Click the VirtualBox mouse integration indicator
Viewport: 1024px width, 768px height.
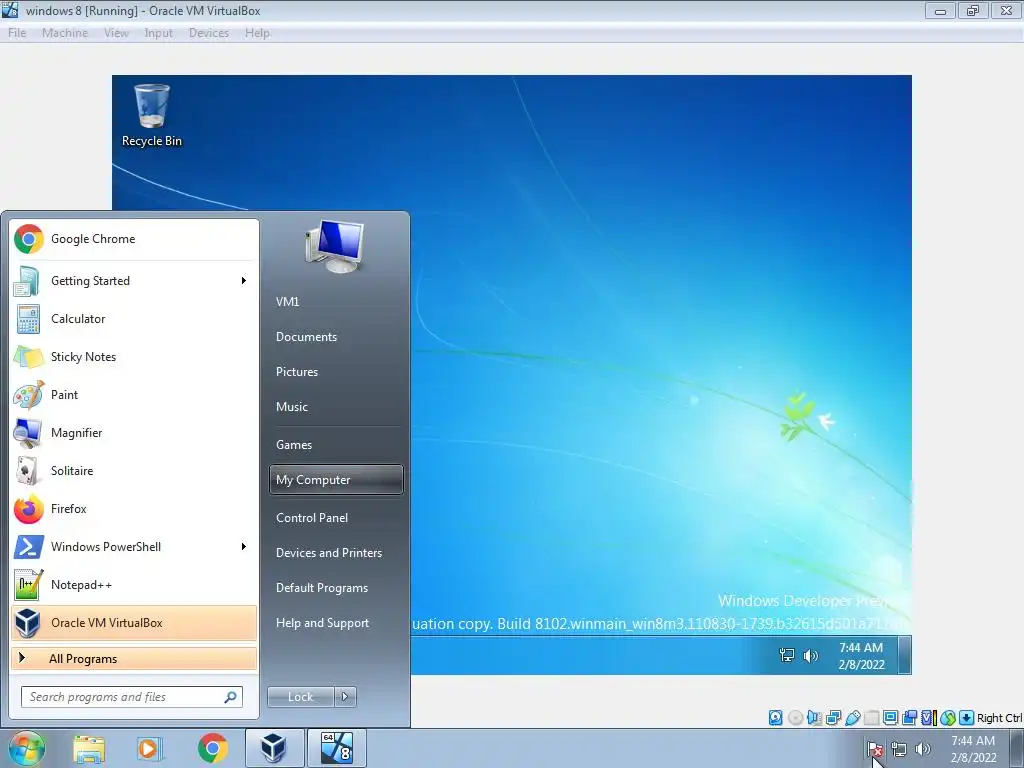948,718
